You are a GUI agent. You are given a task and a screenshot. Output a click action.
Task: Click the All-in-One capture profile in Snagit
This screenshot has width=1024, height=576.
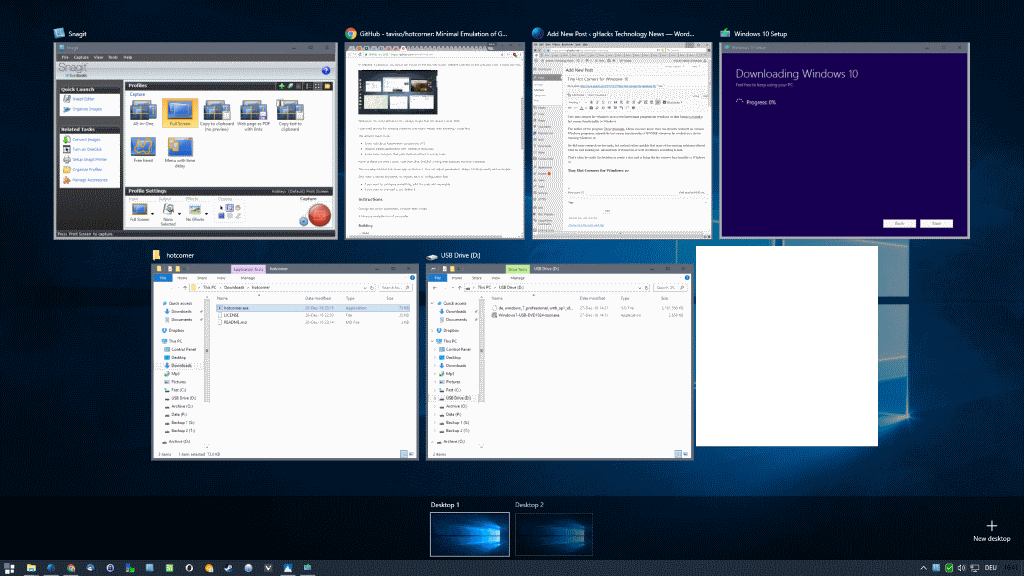[143, 113]
